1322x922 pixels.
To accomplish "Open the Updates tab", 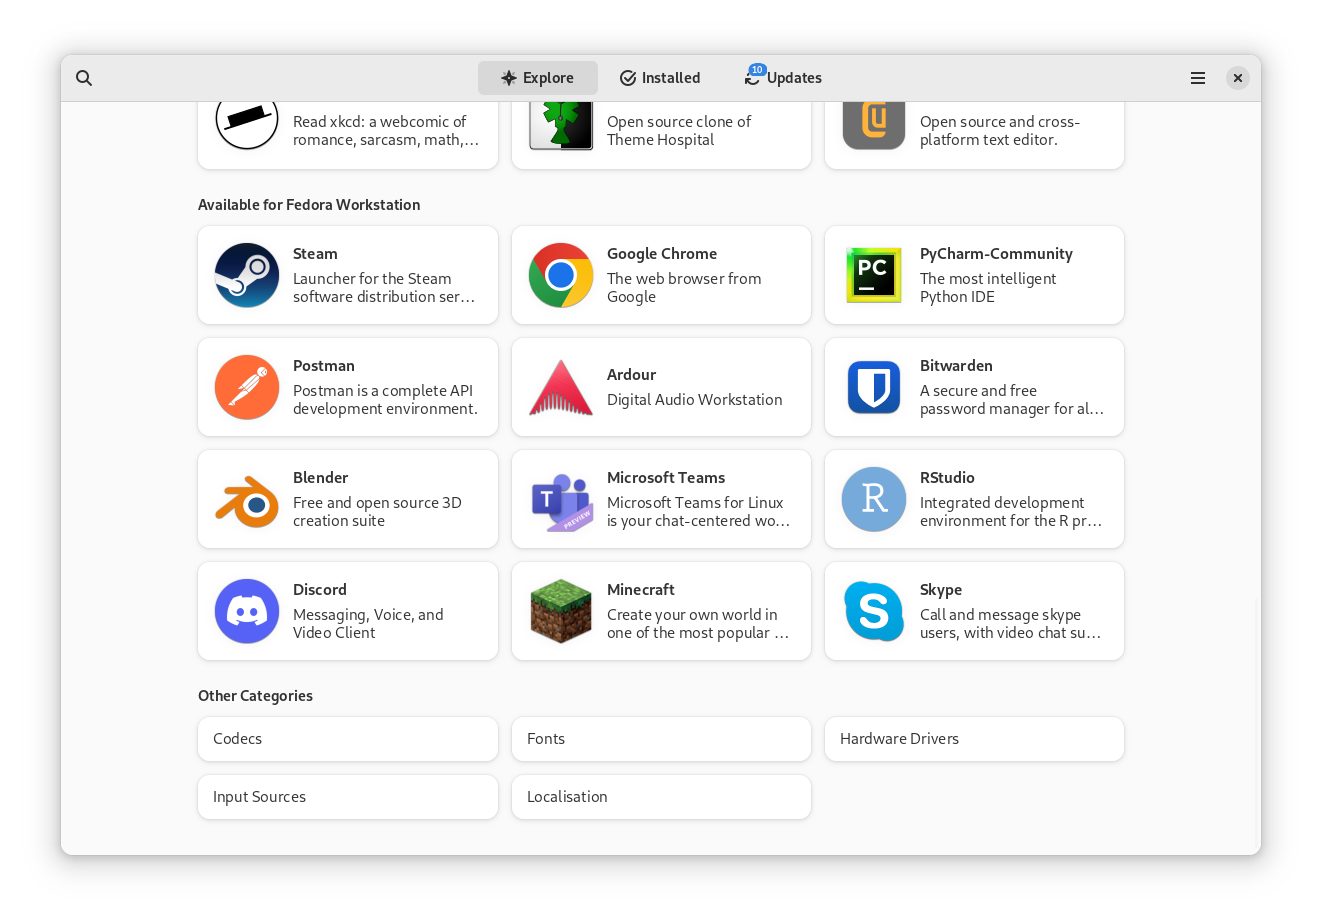I will pos(783,78).
